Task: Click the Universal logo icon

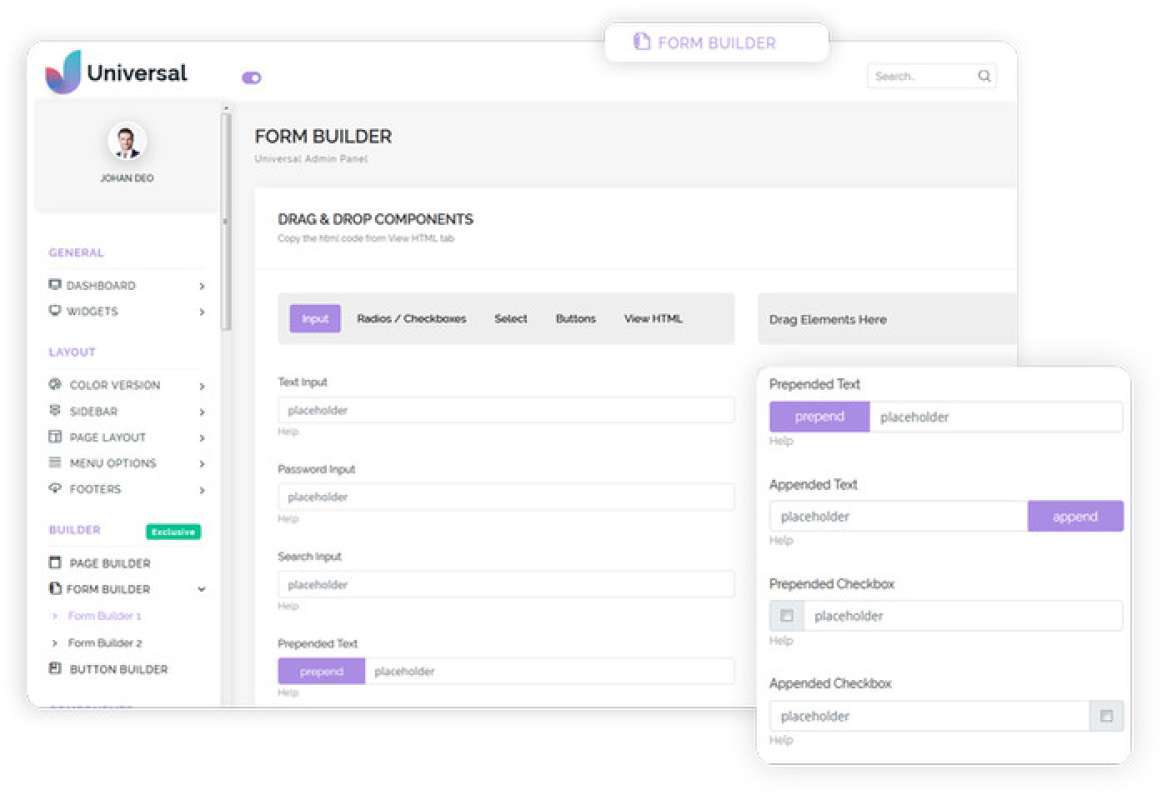Action: pyautogui.click(x=63, y=72)
